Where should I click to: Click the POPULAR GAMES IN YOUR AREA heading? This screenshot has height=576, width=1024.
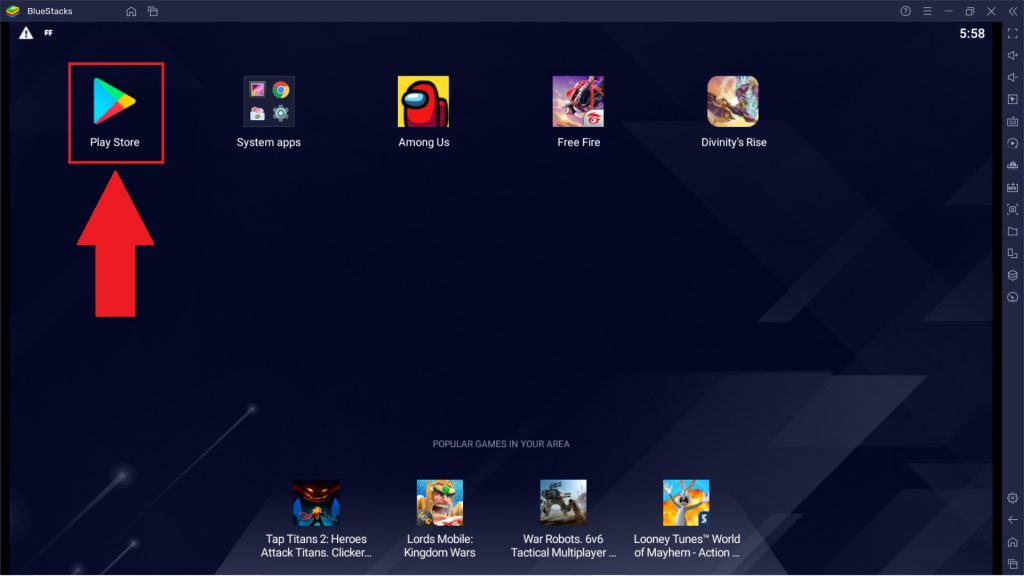pyautogui.click(x=501, y=443)
